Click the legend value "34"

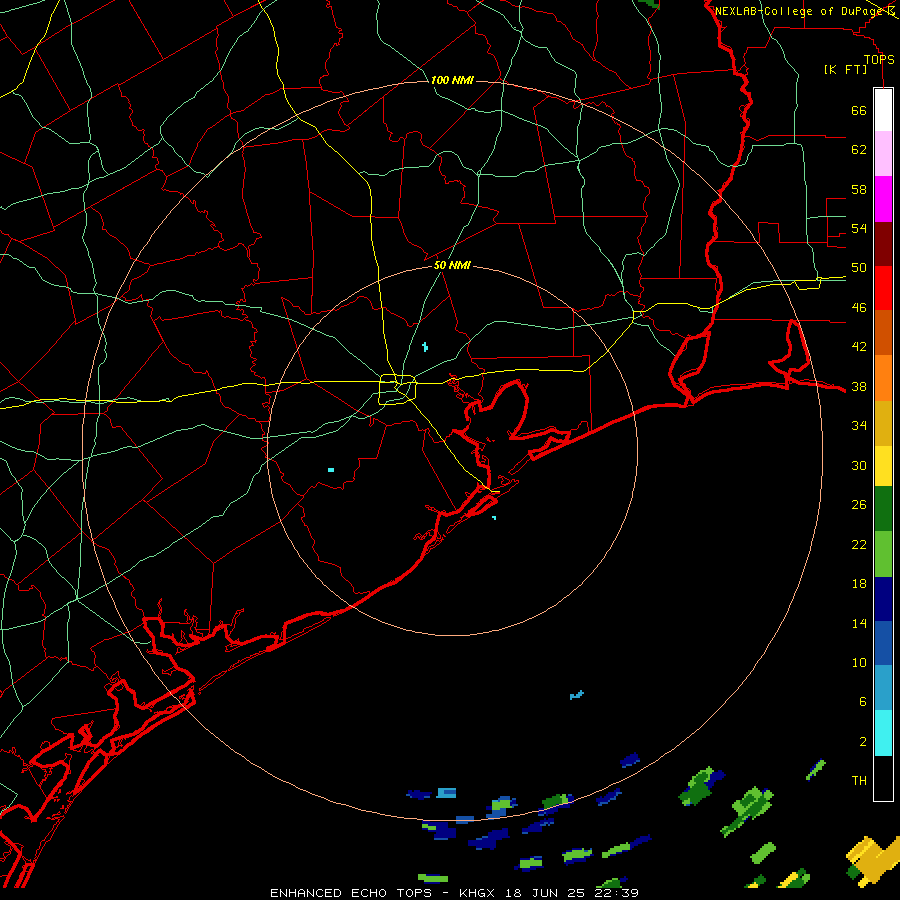859,426
